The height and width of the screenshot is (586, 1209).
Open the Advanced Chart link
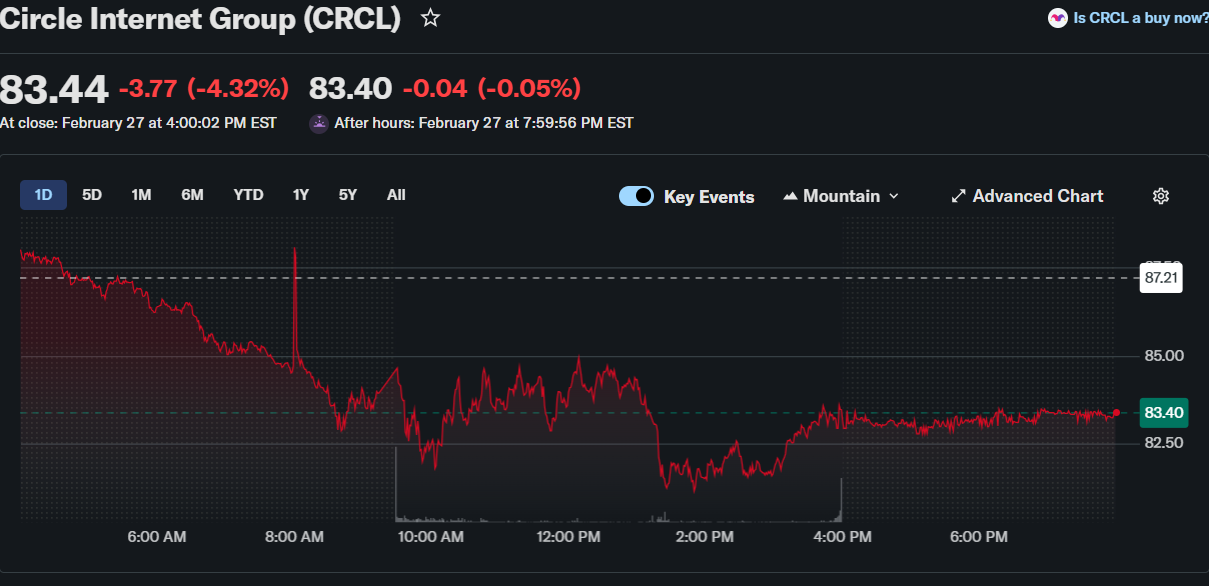[x=1037, y=196]
